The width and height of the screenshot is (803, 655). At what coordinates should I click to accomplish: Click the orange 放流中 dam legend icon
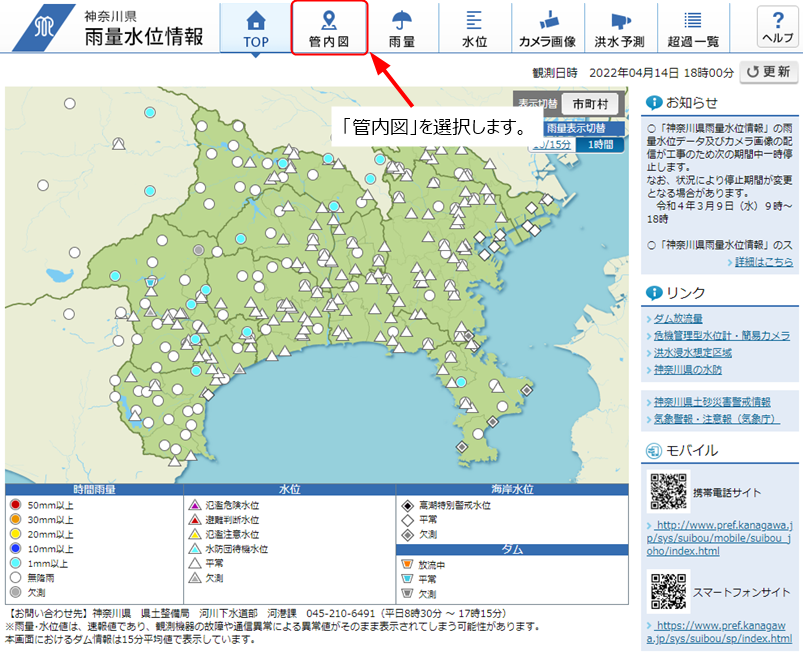click(407, 564)
